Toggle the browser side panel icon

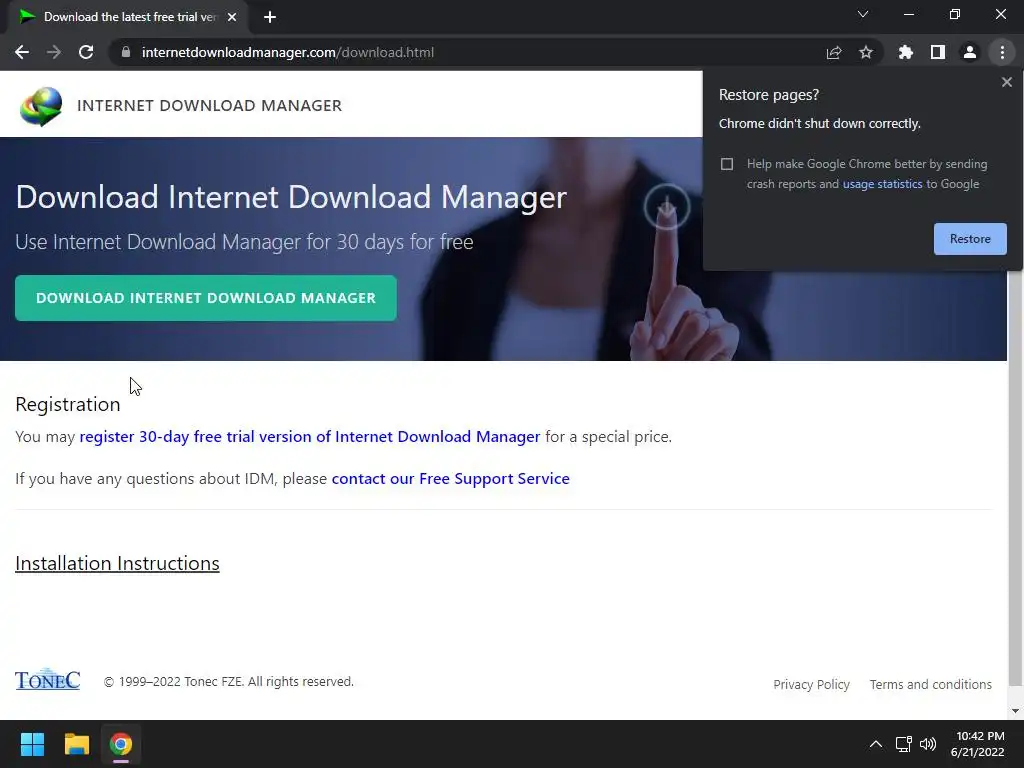click(x=938, y=52)
